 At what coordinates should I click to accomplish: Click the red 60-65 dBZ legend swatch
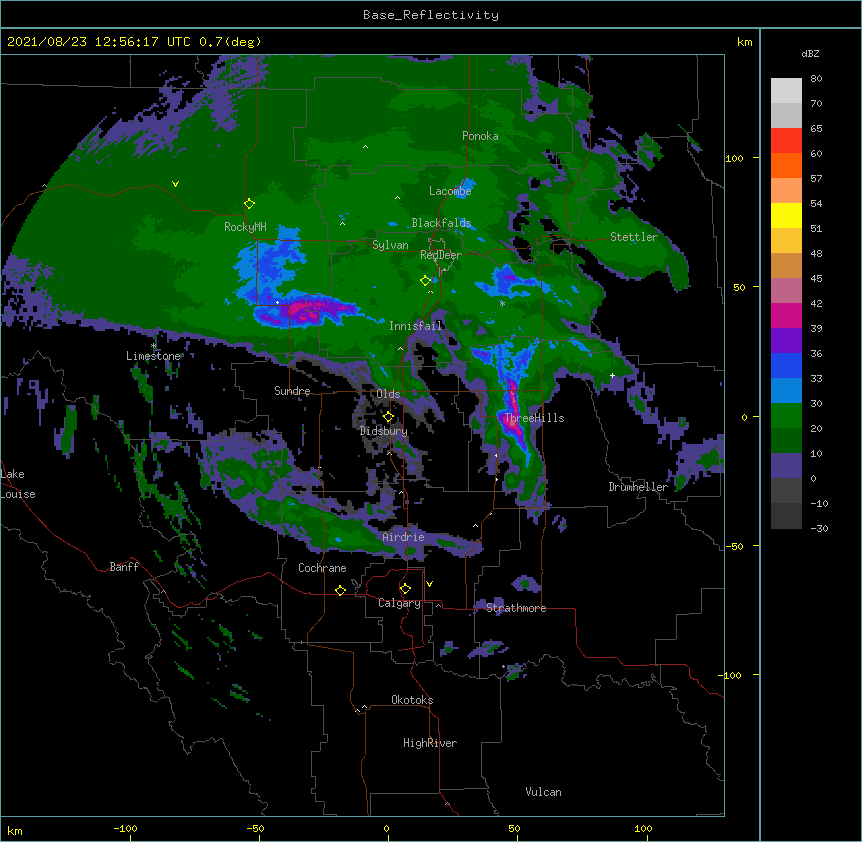(x=786, y=140)
